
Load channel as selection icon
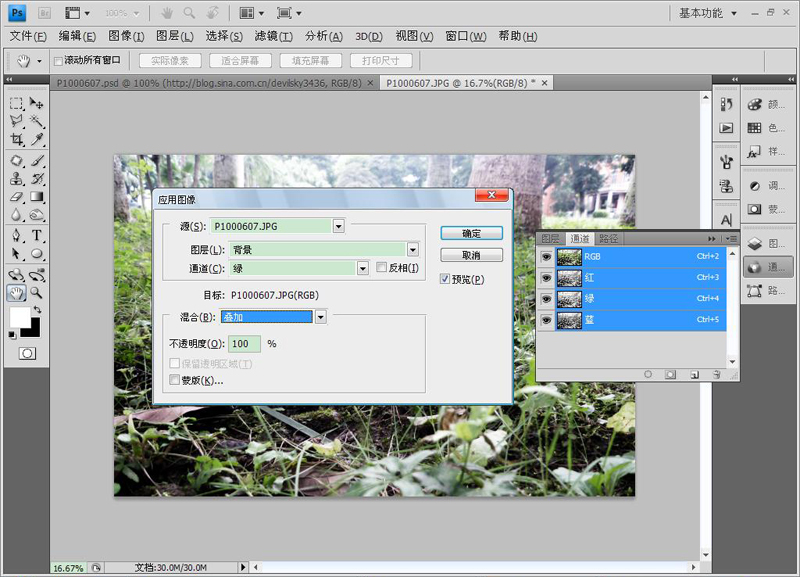point(648,374)
